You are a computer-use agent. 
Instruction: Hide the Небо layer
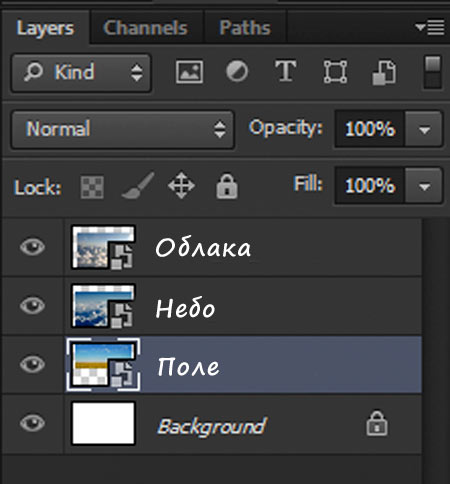pyautogui.click(x=32, y=305)
